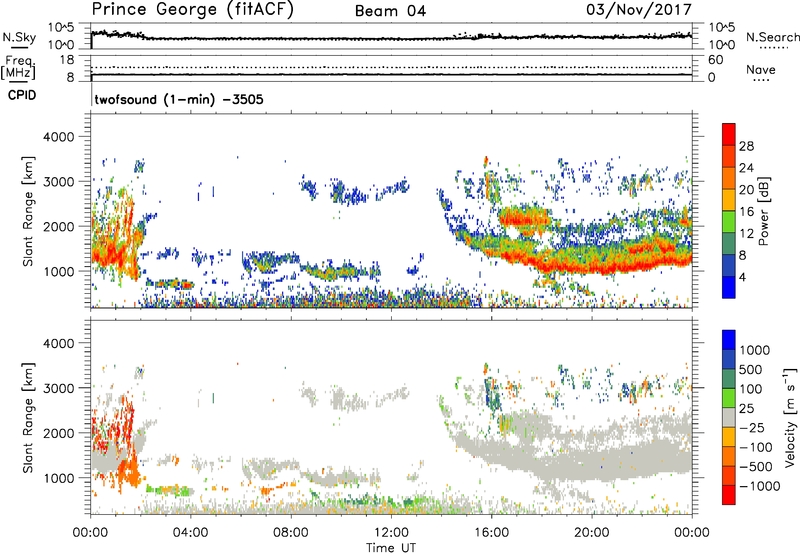800x554 pixels.
Task: Click the bright blue top segment of Velocity bar
Action: click(729, 340)
